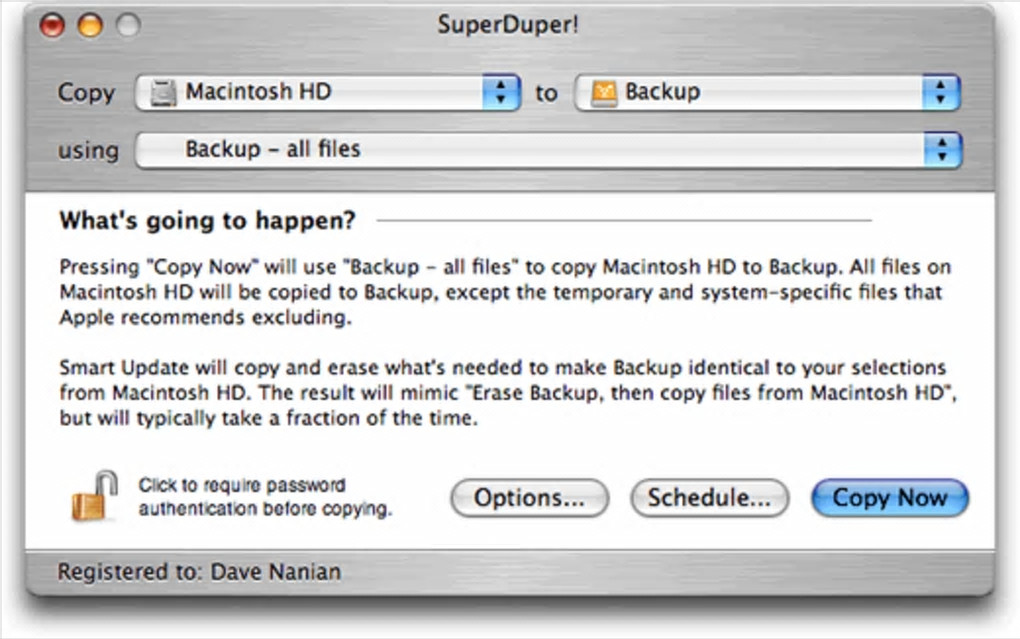
Task: Minimize window with the yellow button
Action: click(90, 25)
